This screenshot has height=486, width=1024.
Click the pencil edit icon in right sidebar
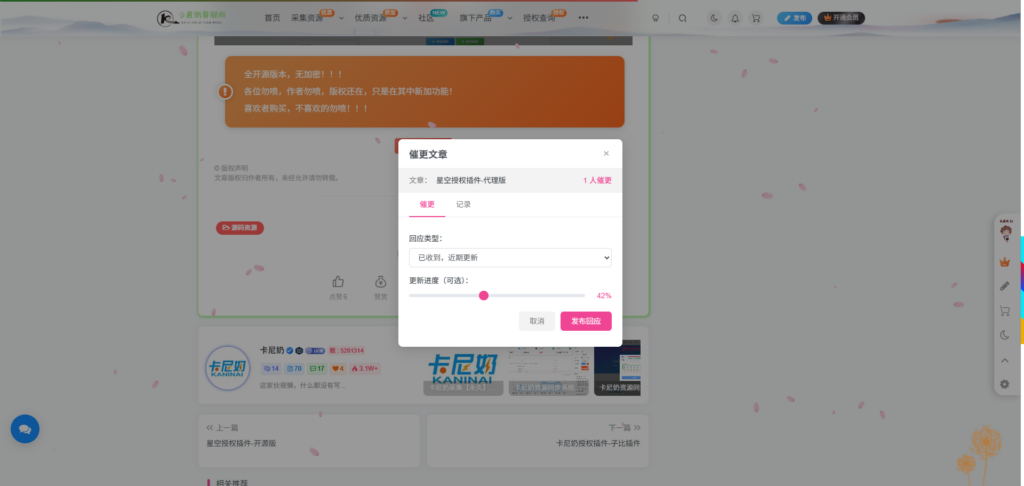tap(1005, 286)
